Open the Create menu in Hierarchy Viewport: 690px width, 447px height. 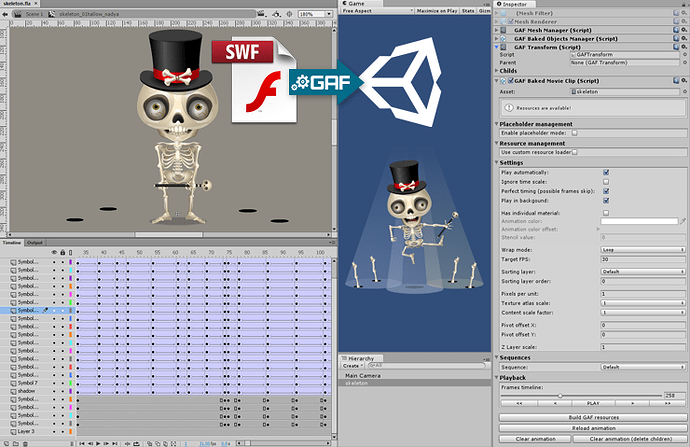[352, 366]
